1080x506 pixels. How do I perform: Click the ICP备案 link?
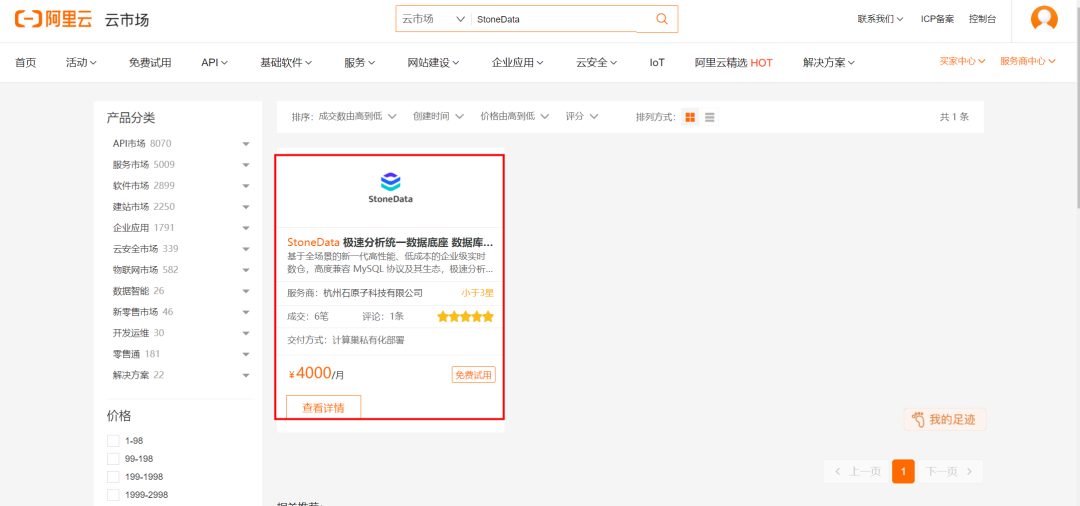(937, 19)
